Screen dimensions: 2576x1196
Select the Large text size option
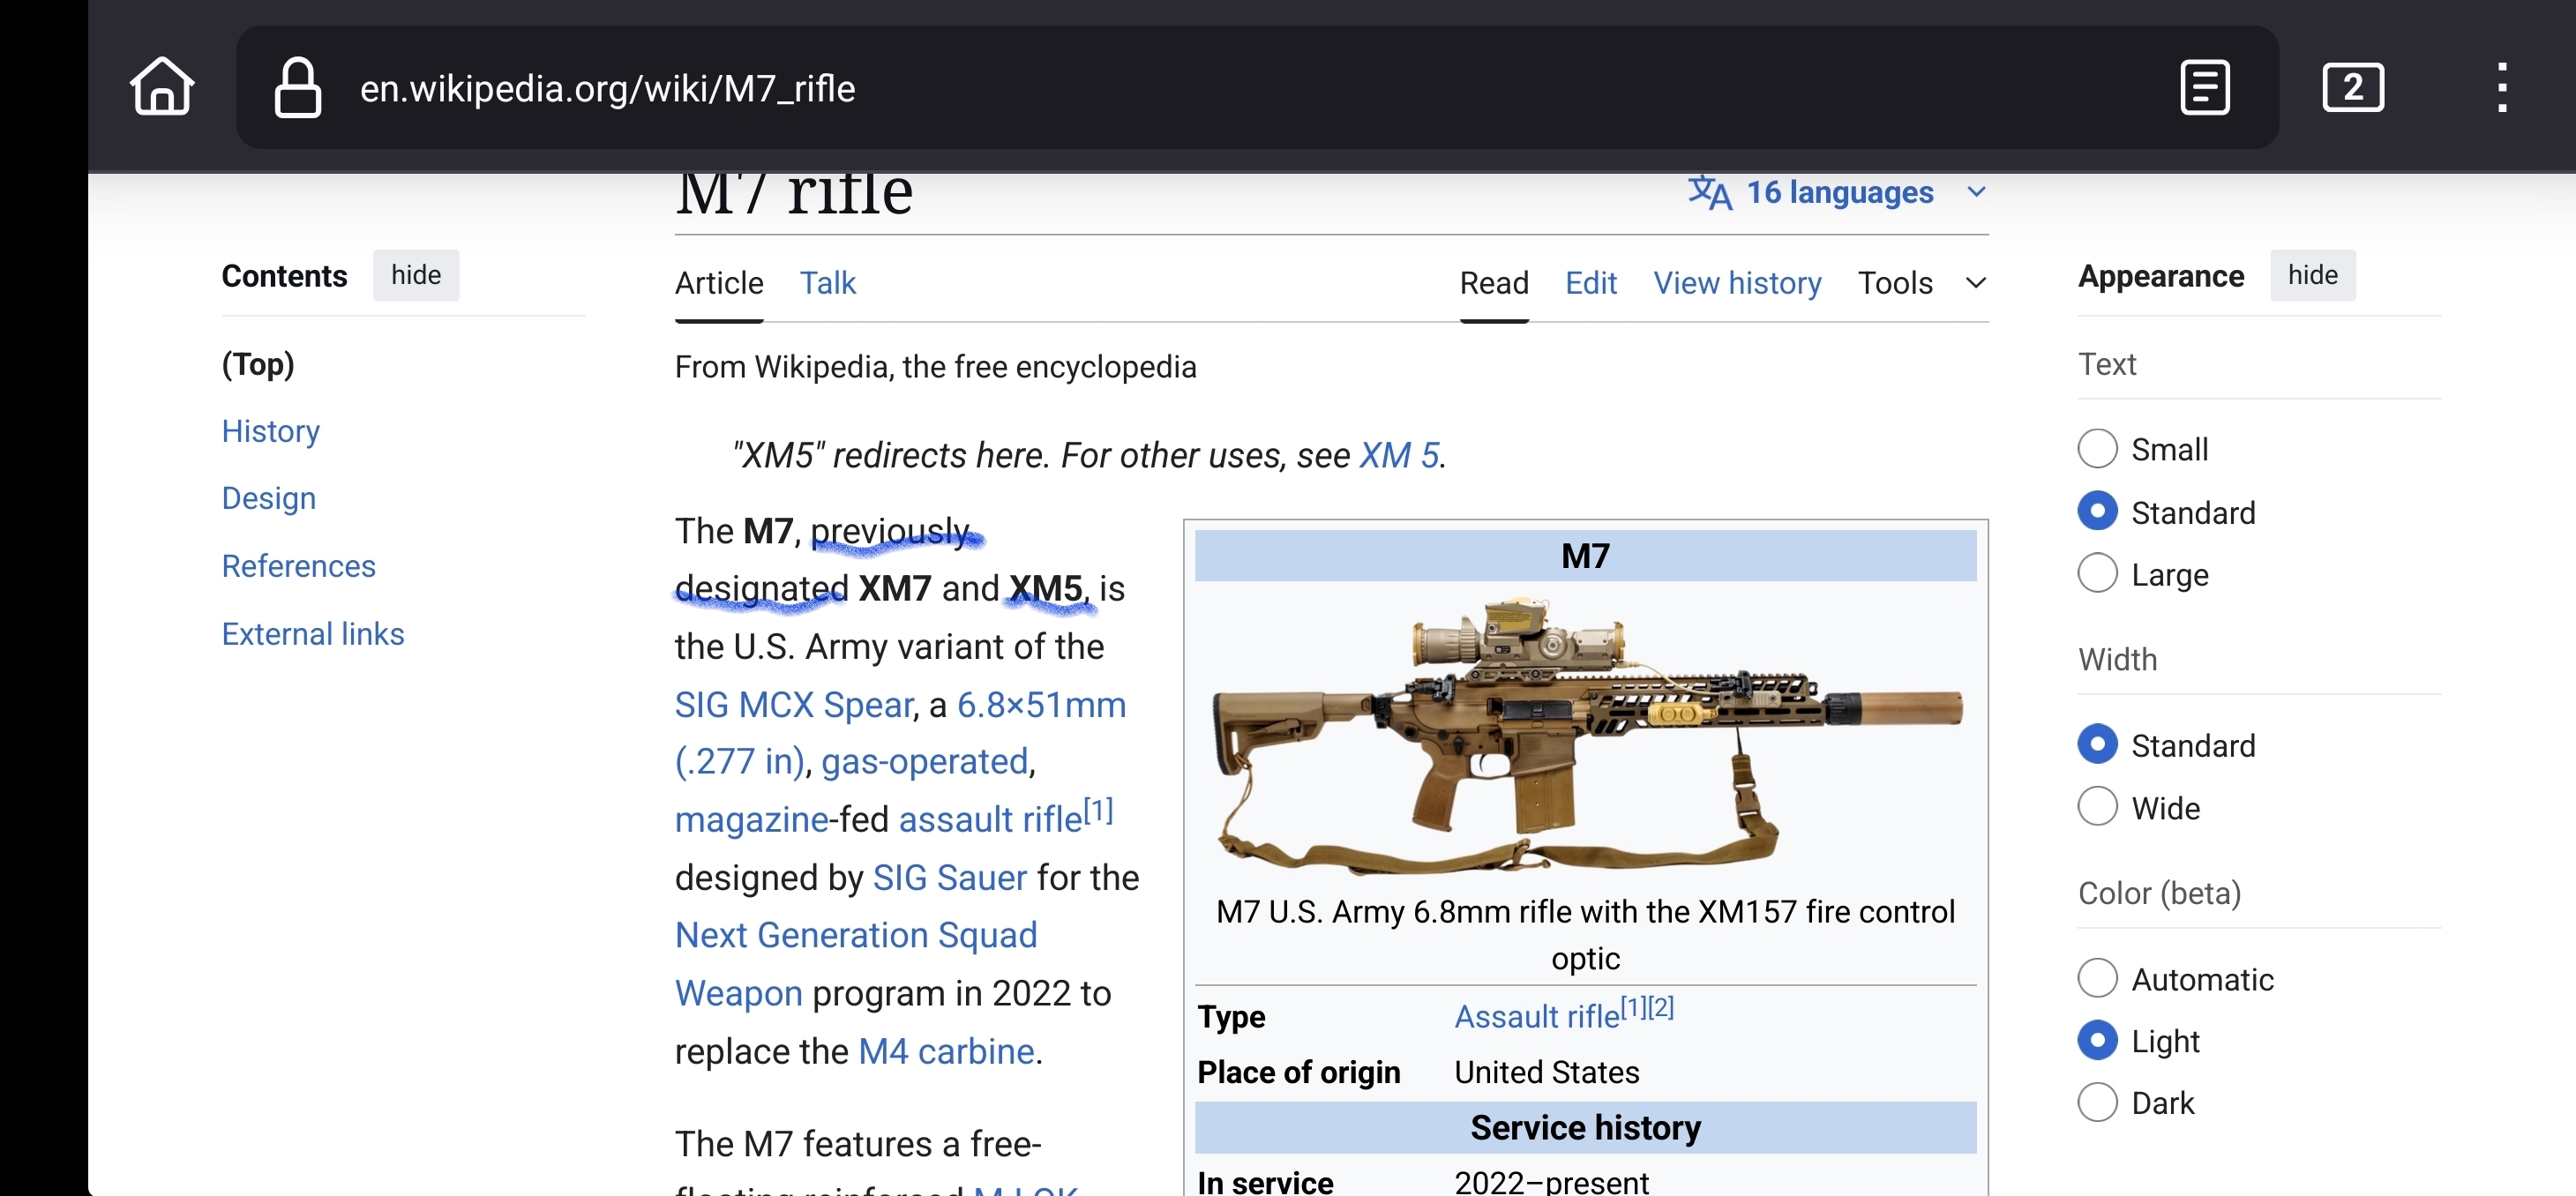point(2097,574)
